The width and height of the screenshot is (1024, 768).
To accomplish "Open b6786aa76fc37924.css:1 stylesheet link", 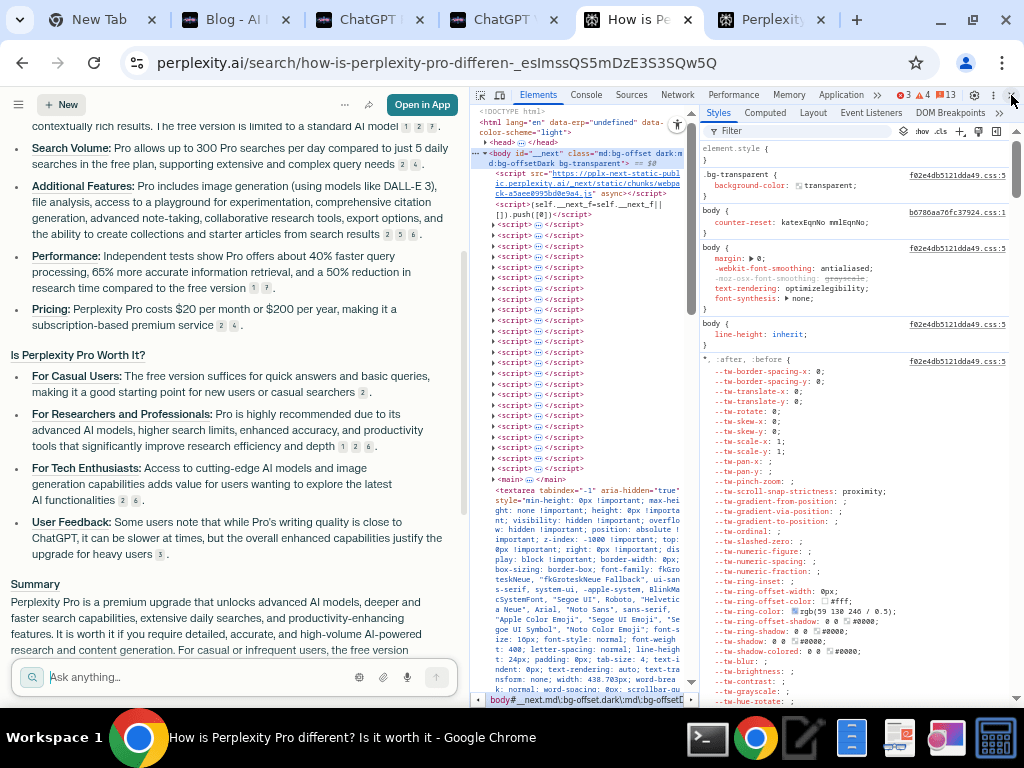I will [957, 213].
